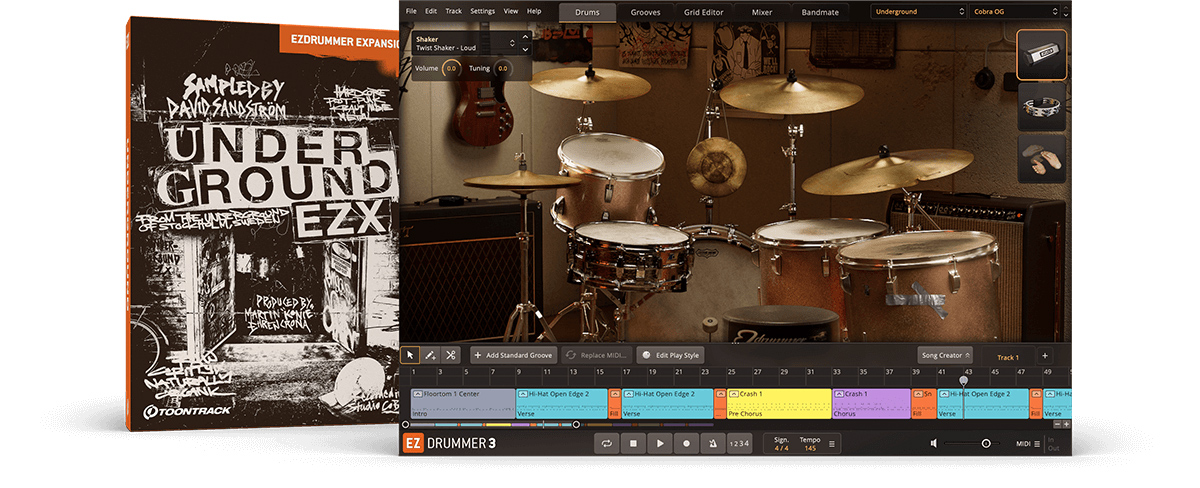Expand the Song Creator panel
The width and height of the screenshot is (1200, 488).
click(945, 355)
